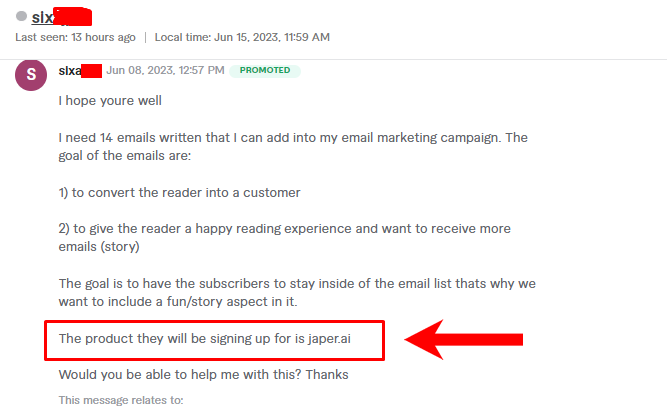
Task: Click the Jun 08, 2023 message timestamp
Action: [x=164, y=71]
